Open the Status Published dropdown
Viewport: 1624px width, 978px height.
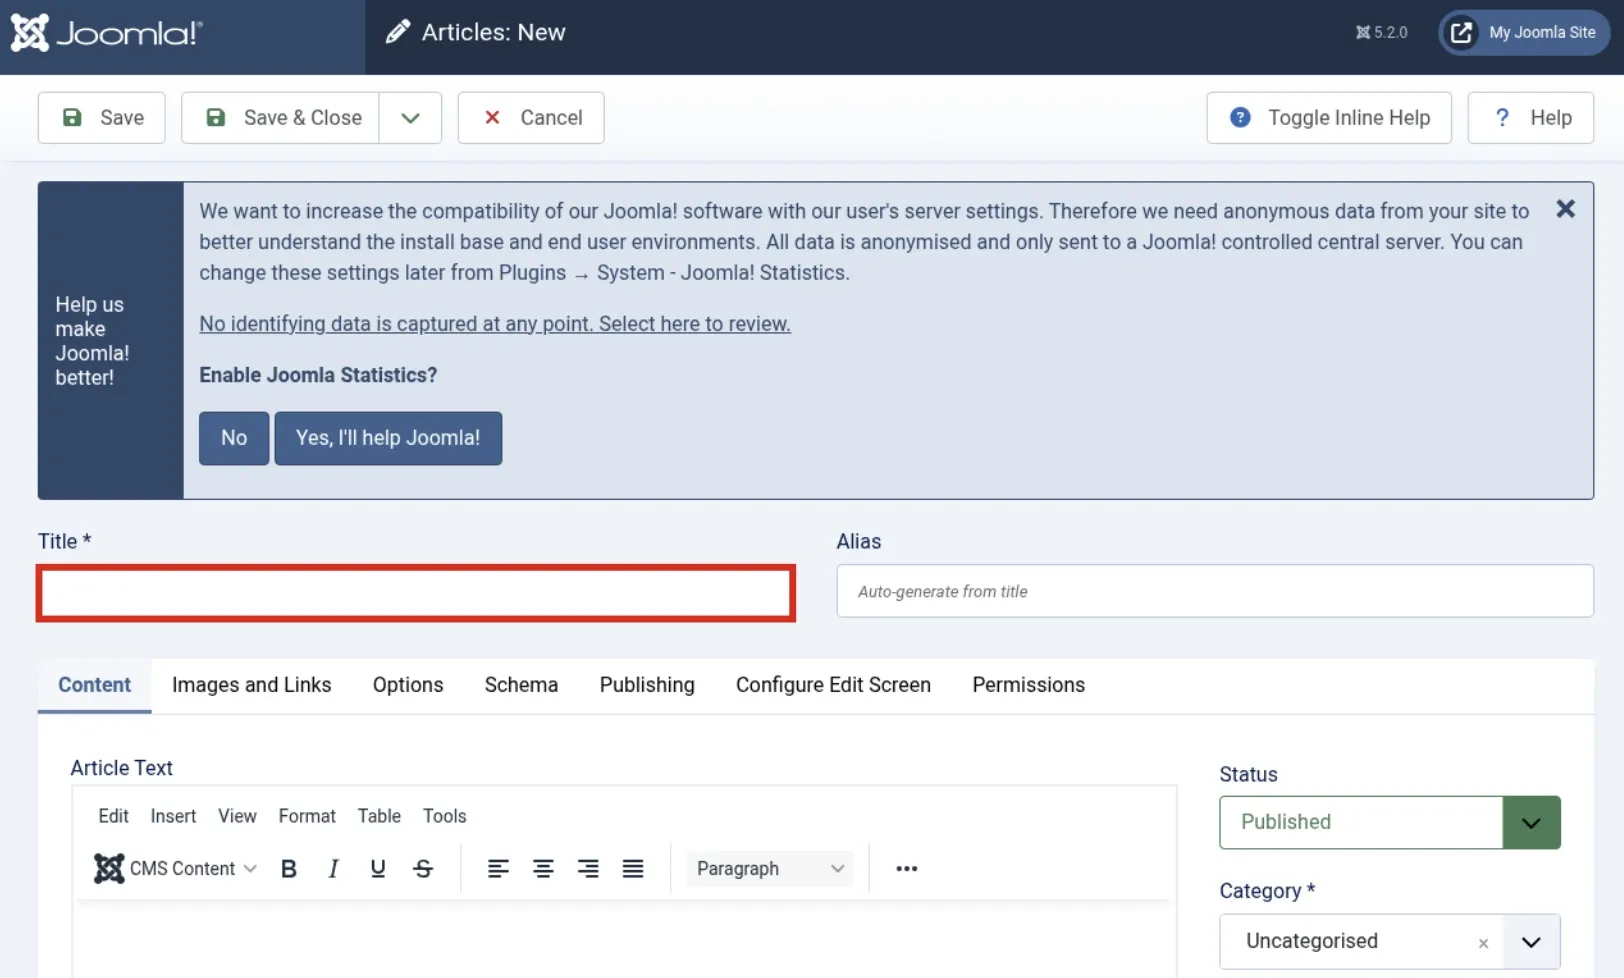point(1390,822)
